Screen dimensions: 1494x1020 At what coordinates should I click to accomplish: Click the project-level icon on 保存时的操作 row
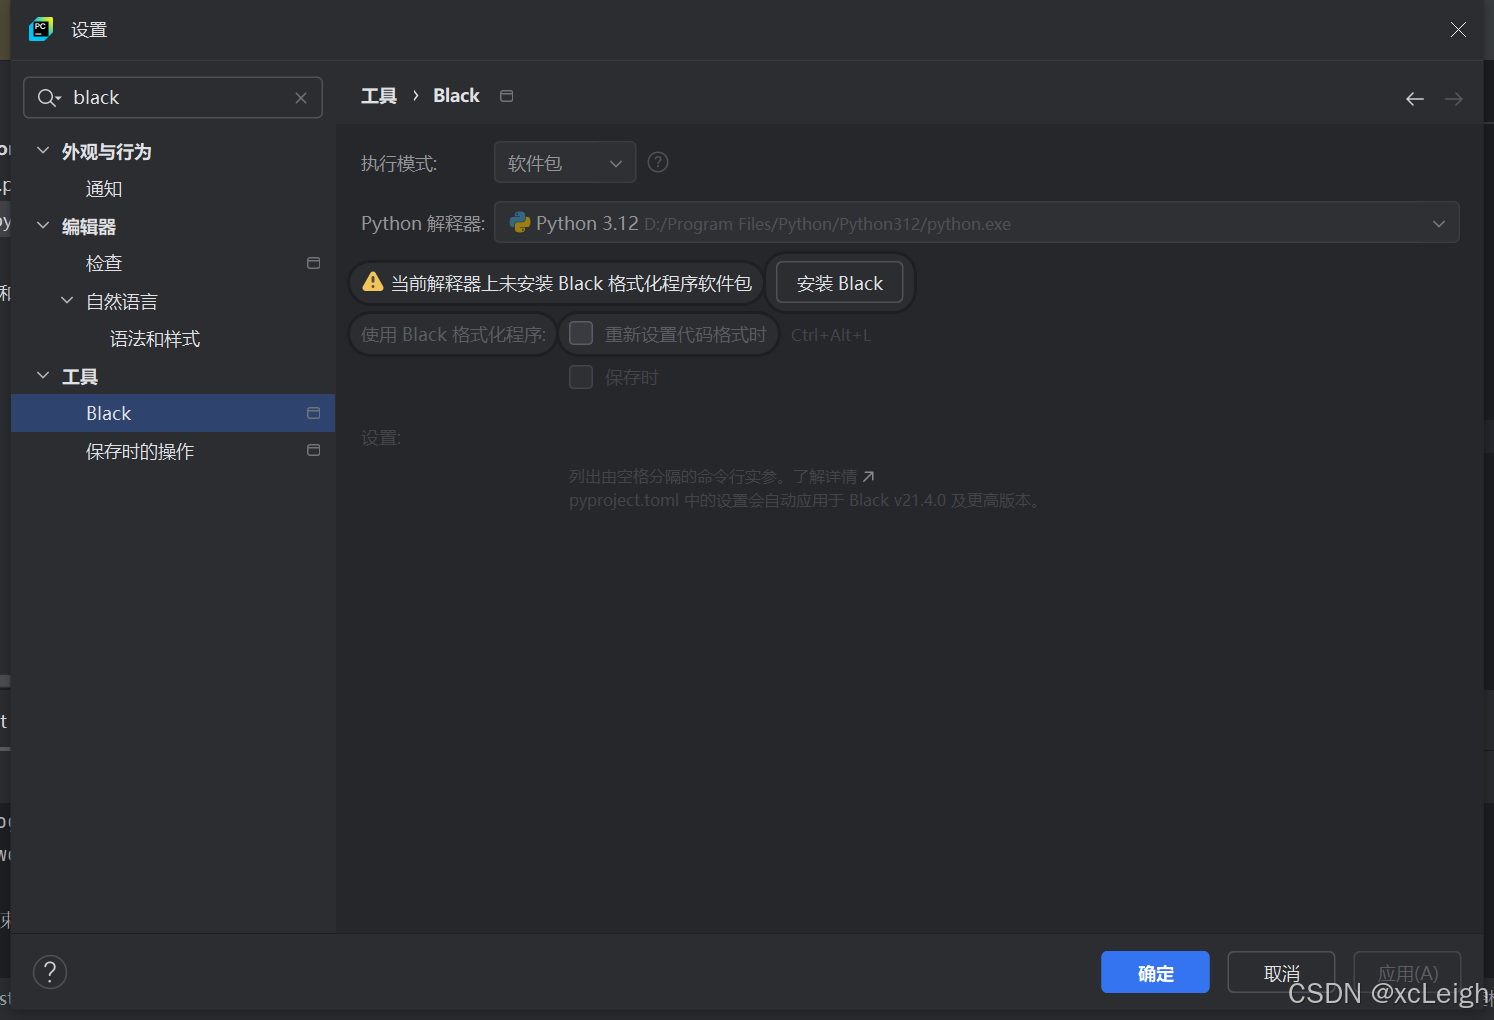[x=313, y=450]
